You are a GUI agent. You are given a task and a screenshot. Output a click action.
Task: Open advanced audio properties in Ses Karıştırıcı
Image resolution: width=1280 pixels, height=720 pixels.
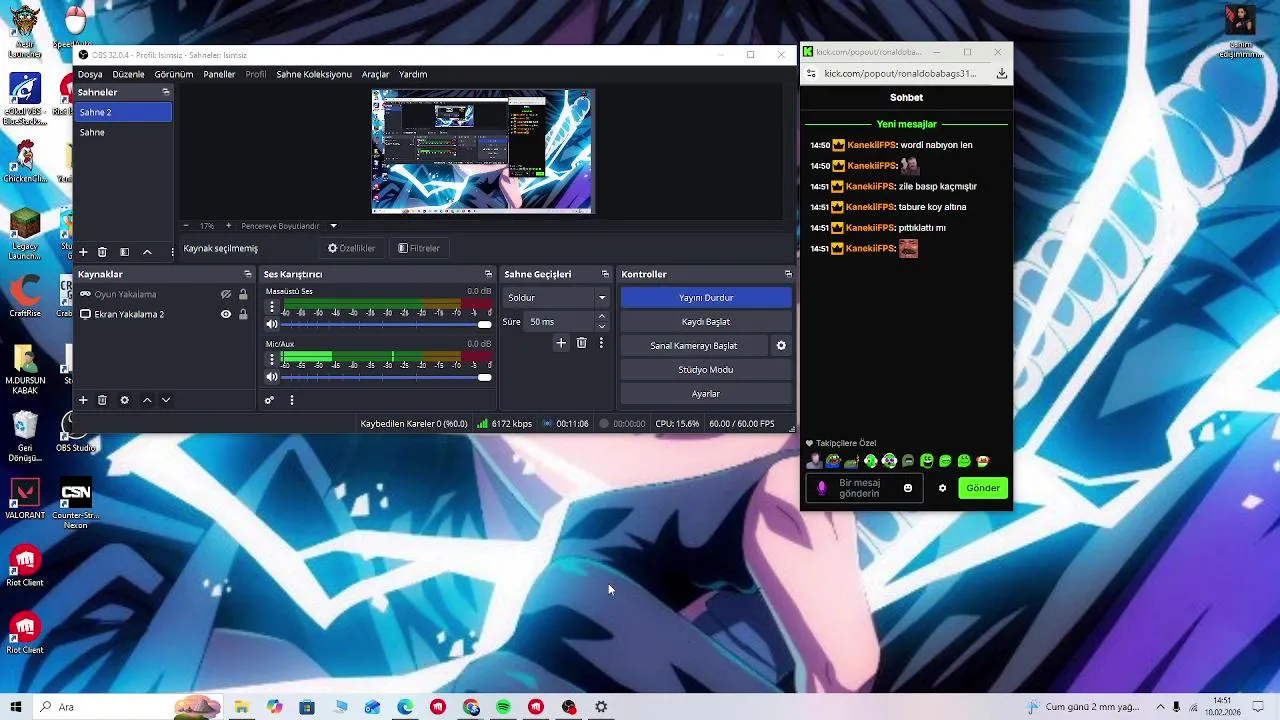[269, 400]
